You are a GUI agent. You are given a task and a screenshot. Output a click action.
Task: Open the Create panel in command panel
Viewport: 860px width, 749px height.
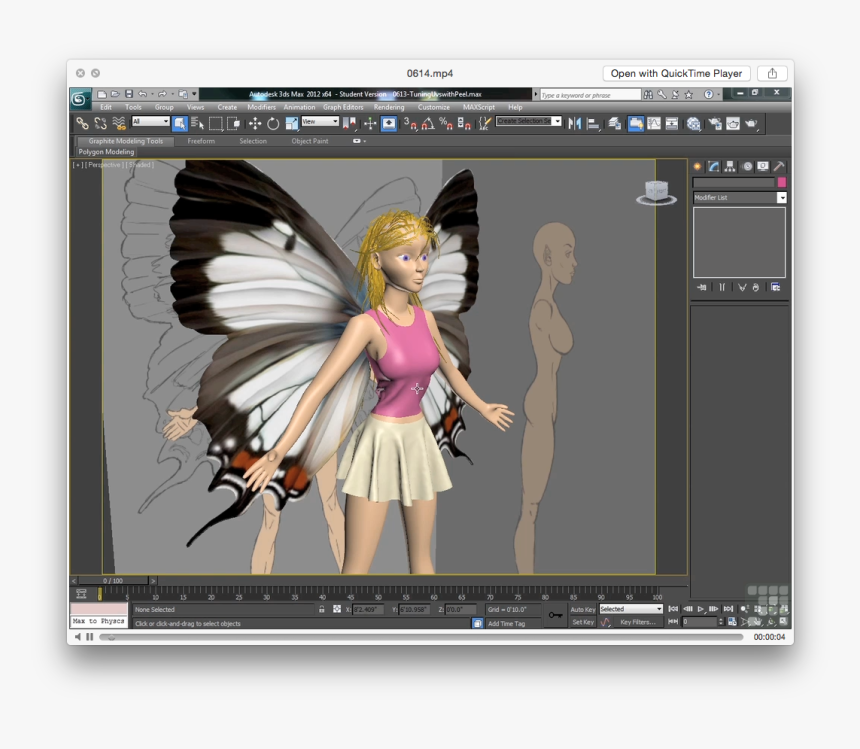pyautogui.click(x=699, y=166)
